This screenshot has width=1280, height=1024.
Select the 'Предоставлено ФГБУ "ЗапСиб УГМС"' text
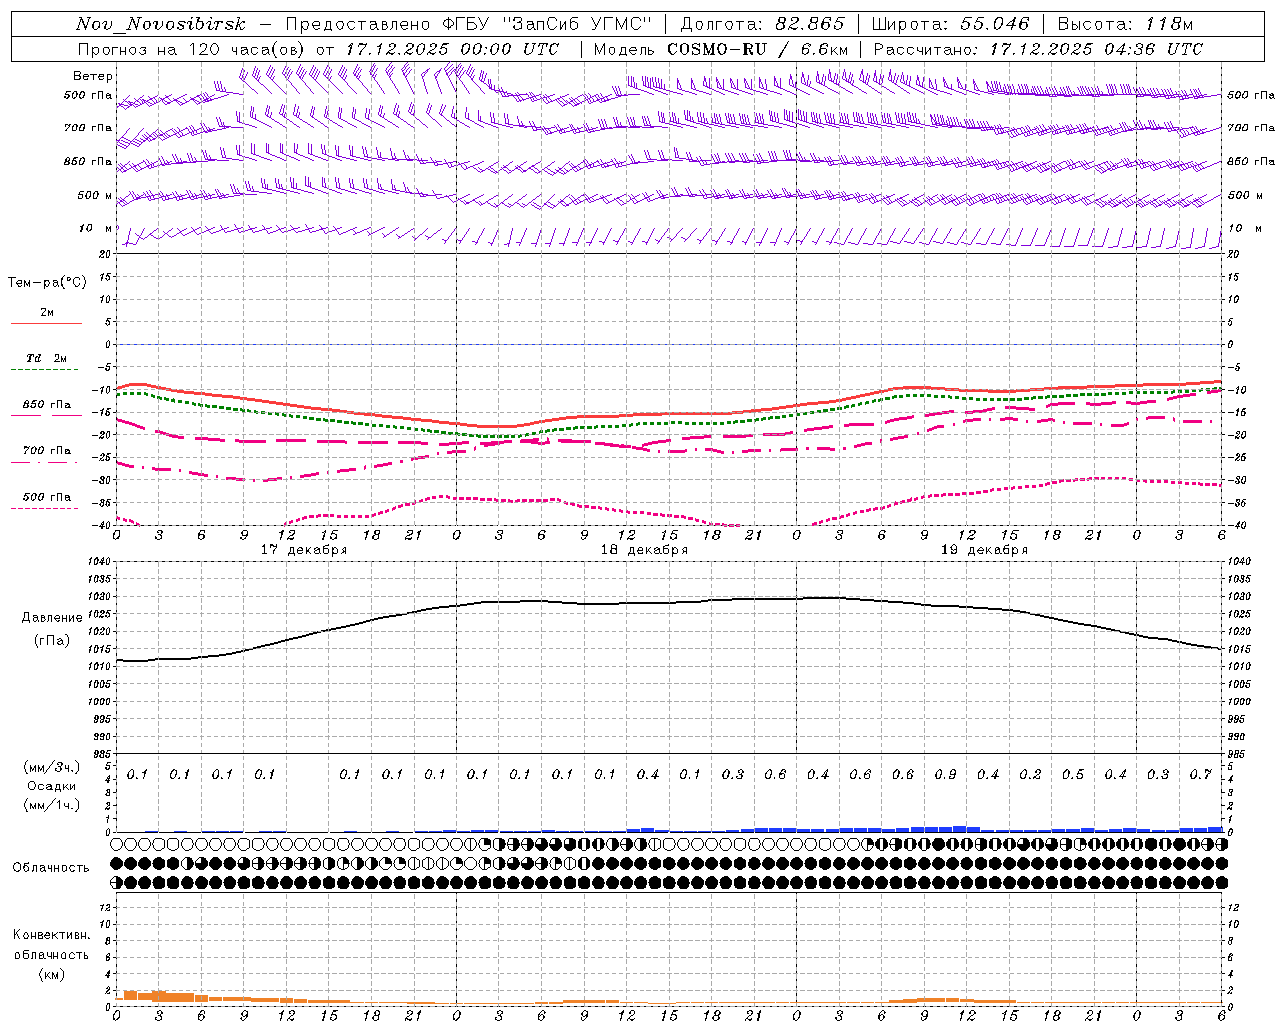(x=469, y=24)
